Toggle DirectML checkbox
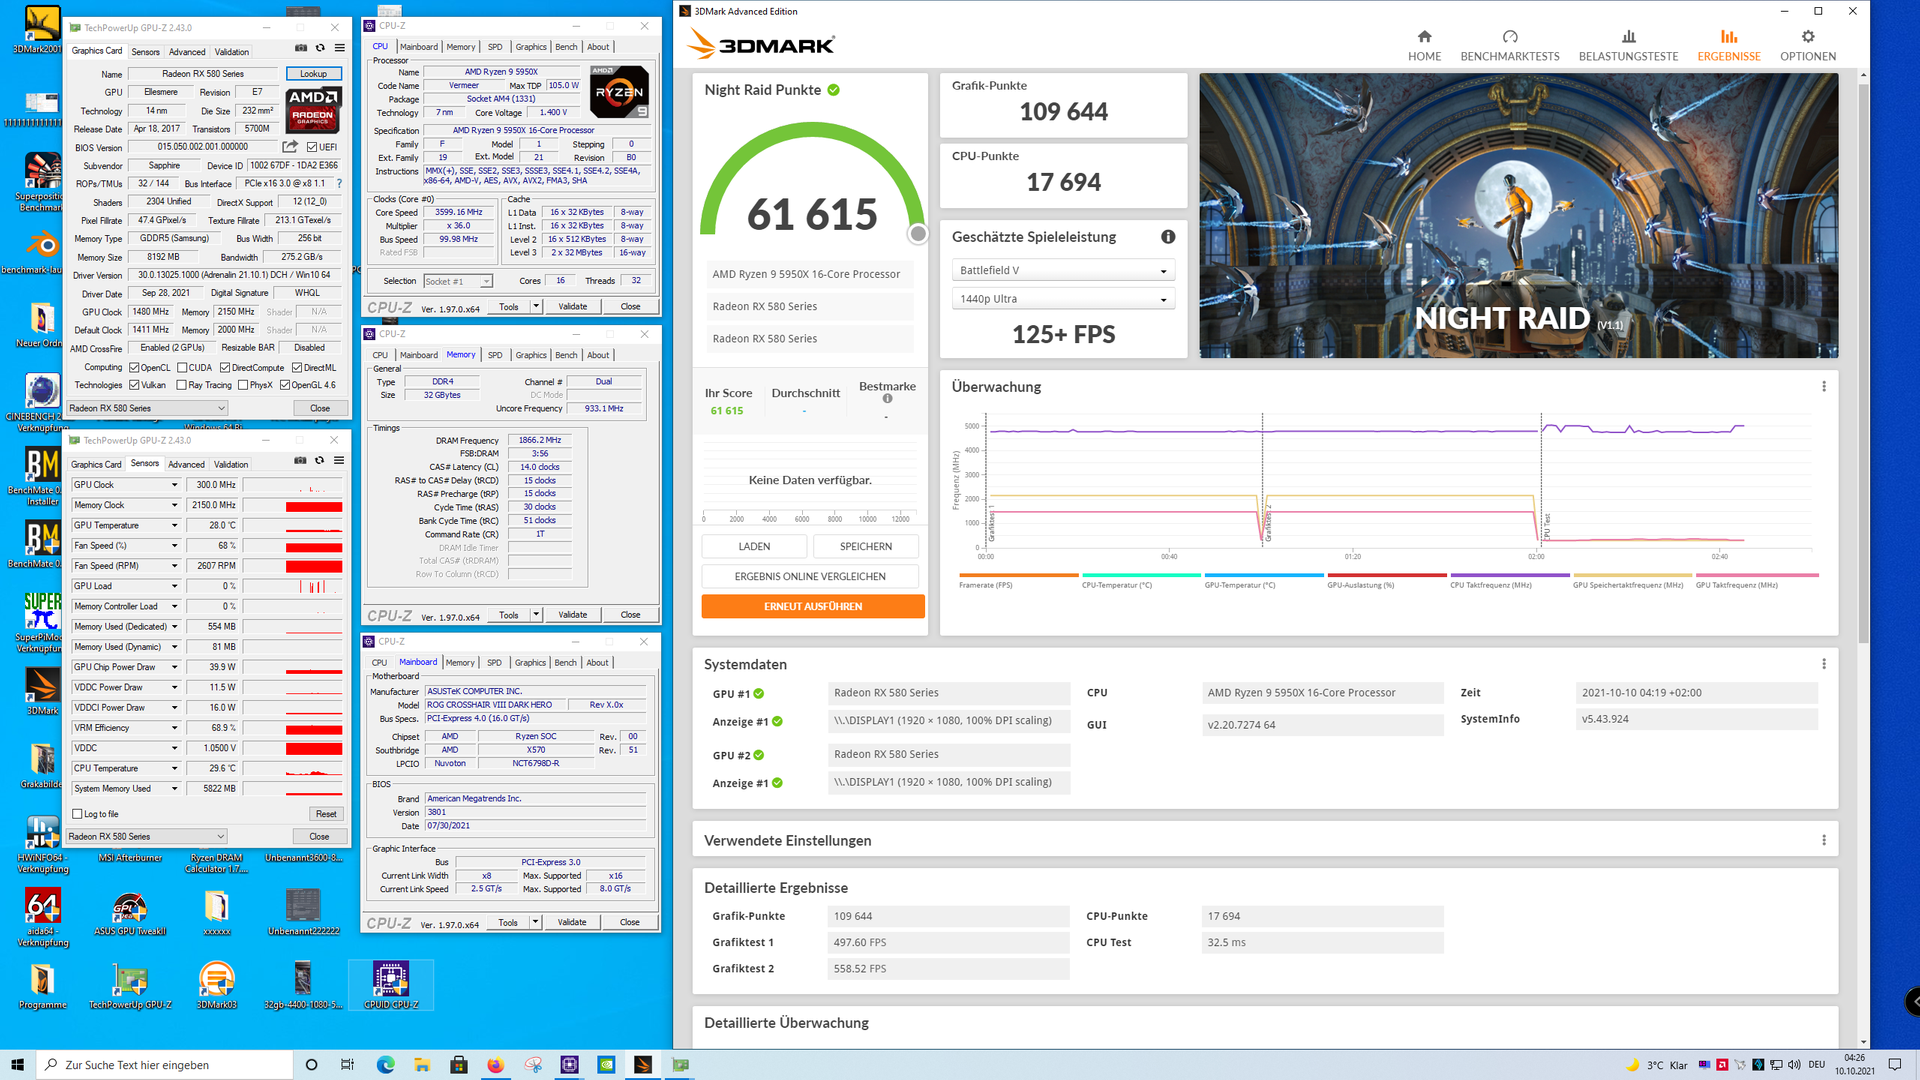The height and width of the screenshot is (1080, 1920). click(297, 368)
